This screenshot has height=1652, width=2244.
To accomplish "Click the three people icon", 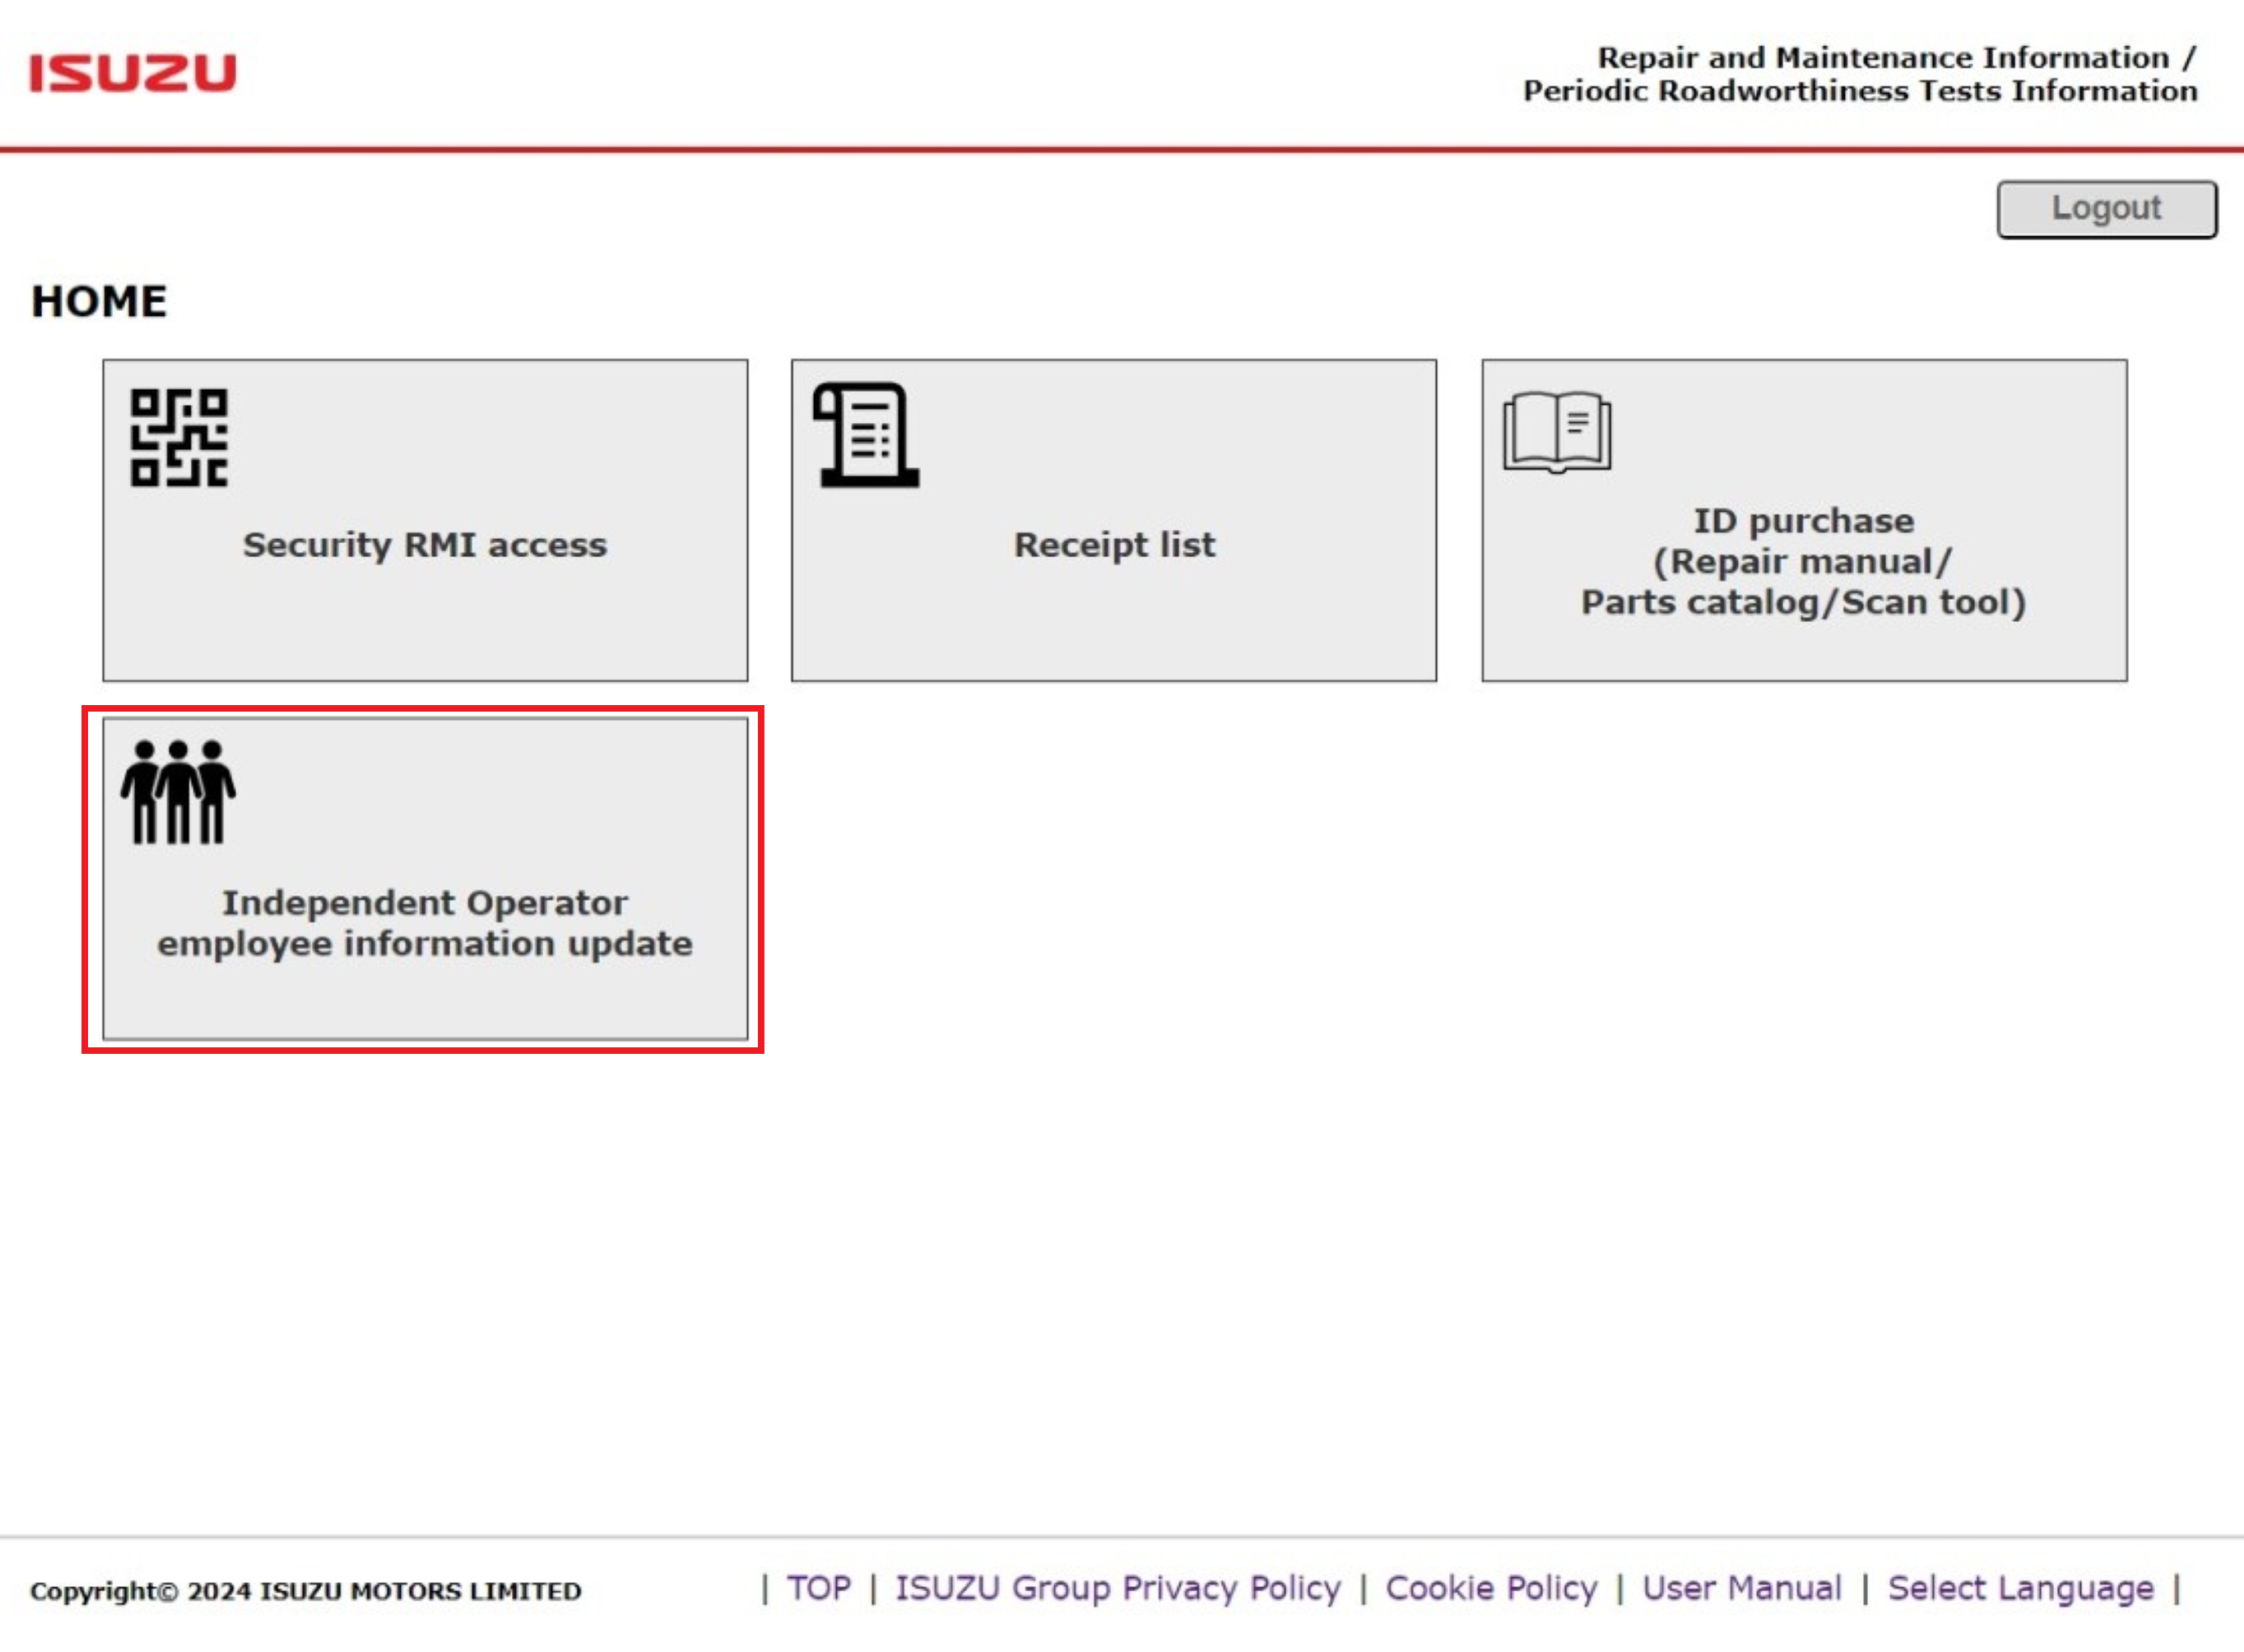I will point(178,792).
